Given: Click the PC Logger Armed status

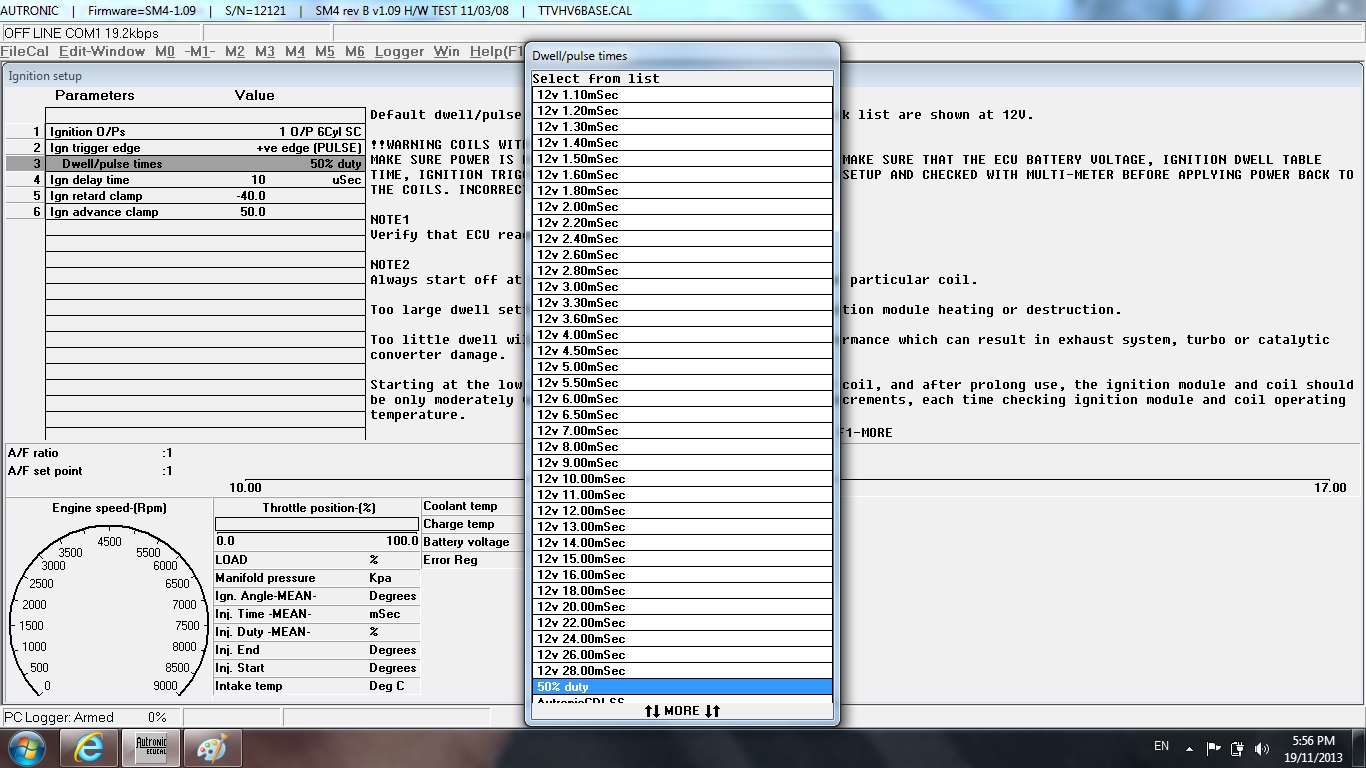Looking at the screenshot, I should pyautogui.click(x=59, y=717).
